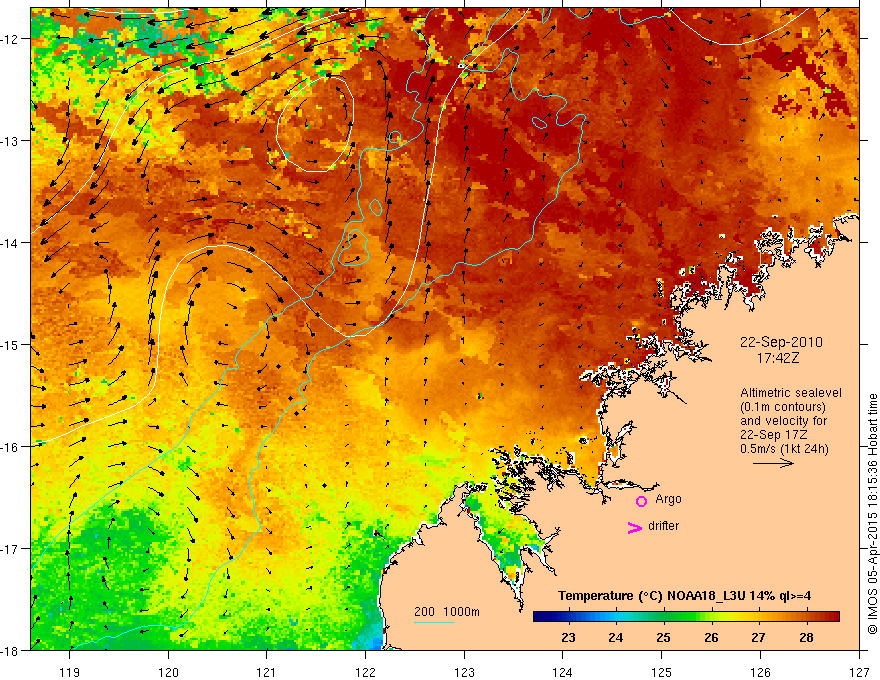The image size is (880, 680).
Task: Click the 0.5m/s velocity reference arrow
Action: 773,463
